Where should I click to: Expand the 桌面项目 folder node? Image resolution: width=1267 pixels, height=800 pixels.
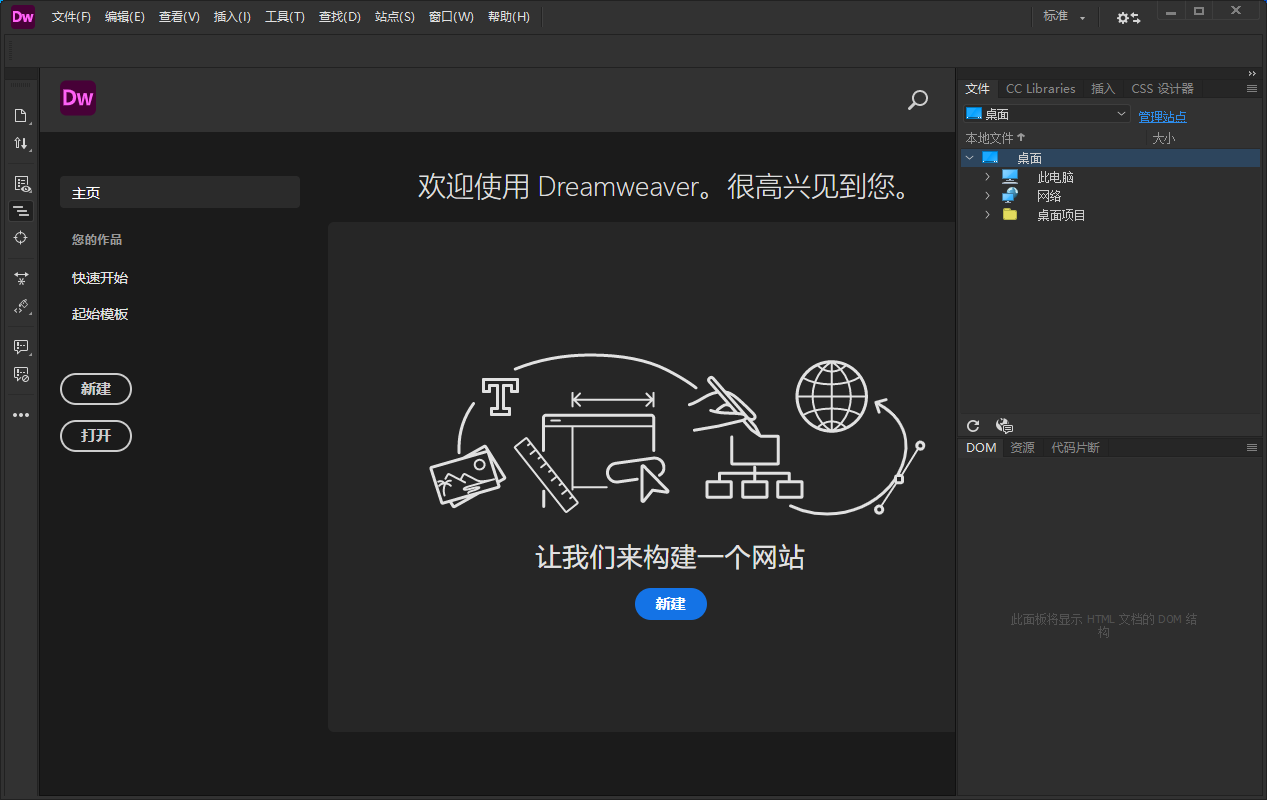987,215
